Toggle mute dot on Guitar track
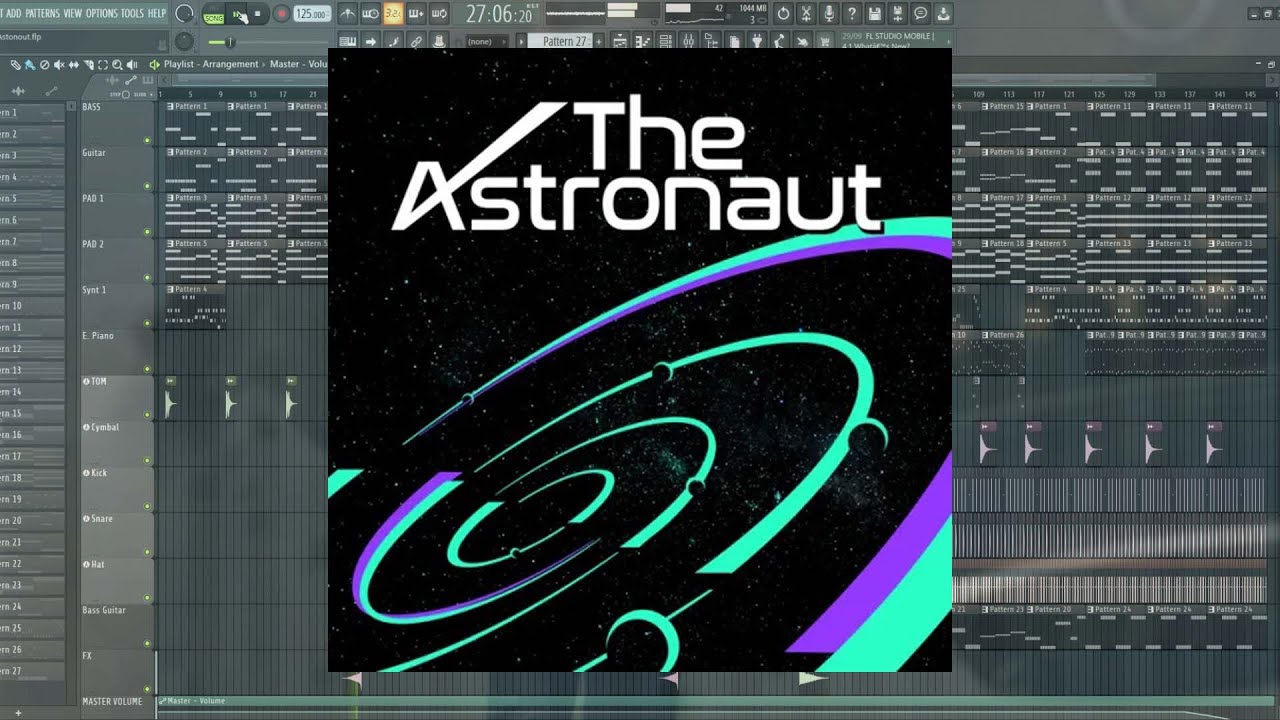The height and width of the screenshot is (720, 1280). pos(147,186)
